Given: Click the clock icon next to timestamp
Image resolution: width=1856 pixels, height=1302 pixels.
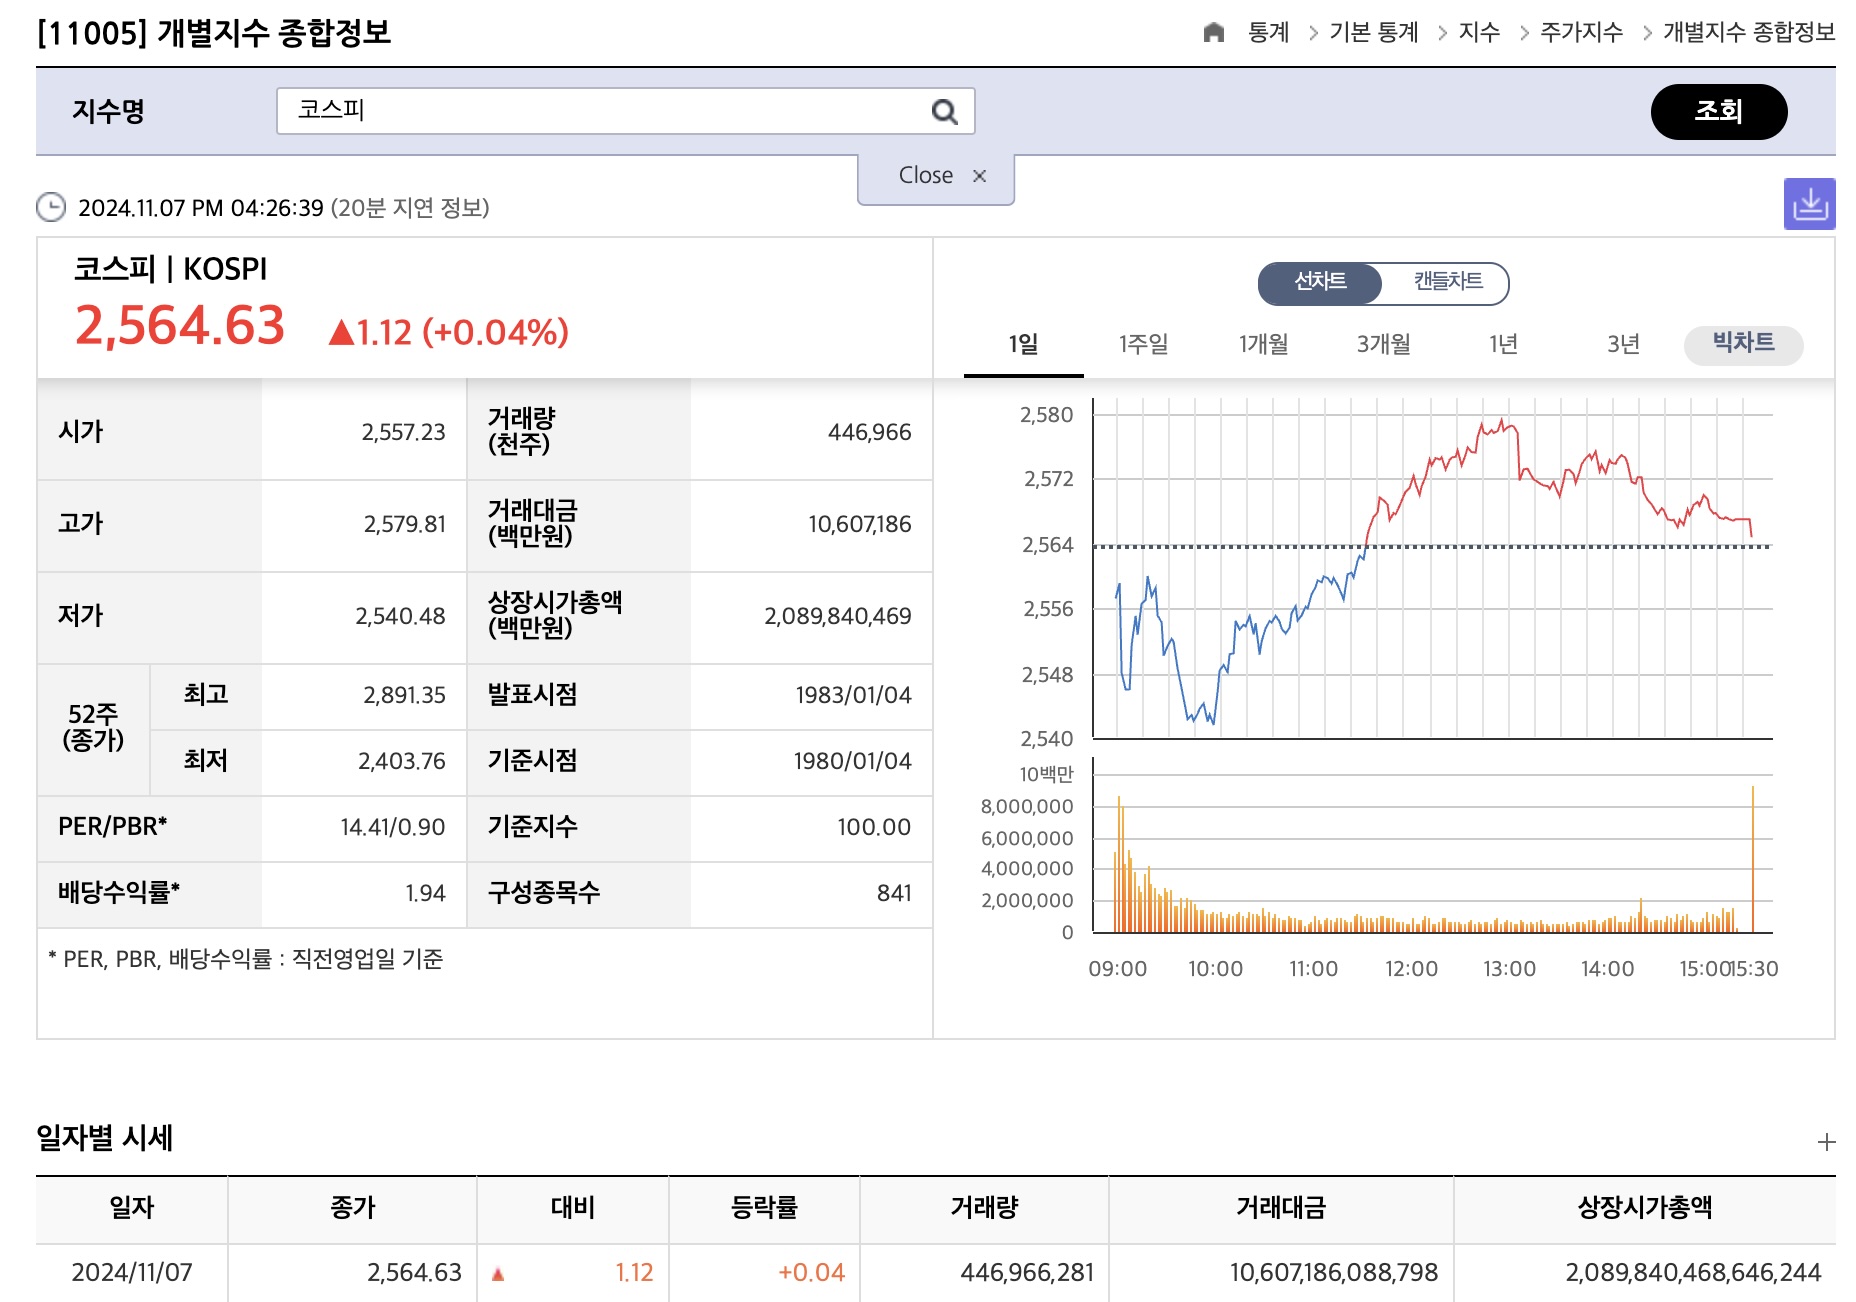Looking at the screenshot, I should (x=51, y=207).
